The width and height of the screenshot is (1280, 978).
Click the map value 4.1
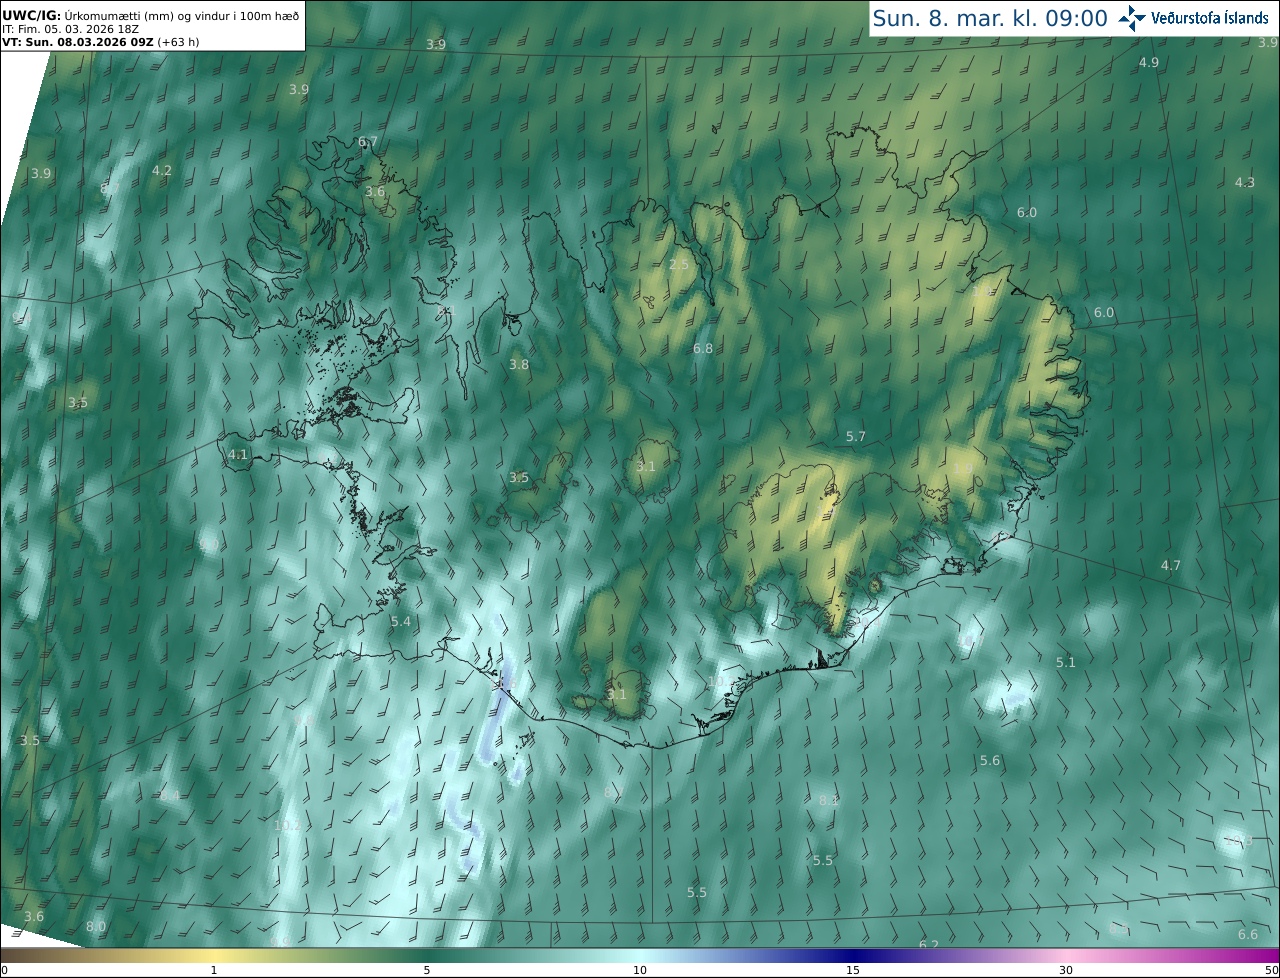tap(238, 455)
